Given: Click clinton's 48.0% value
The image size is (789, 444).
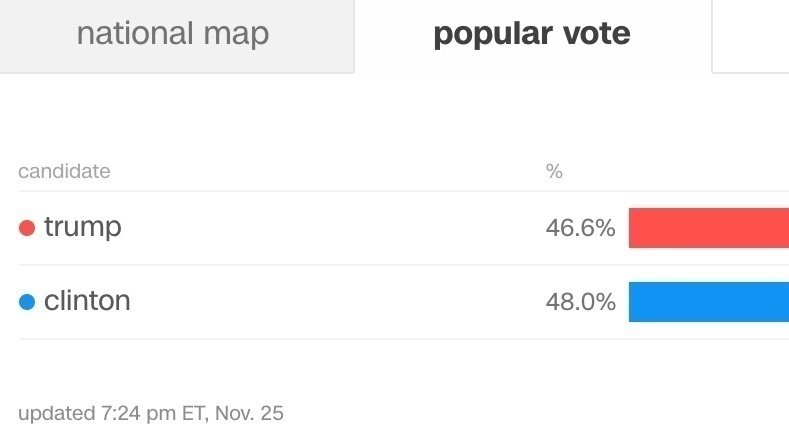Looking at the screenshot, I should [x=581, y=302].
